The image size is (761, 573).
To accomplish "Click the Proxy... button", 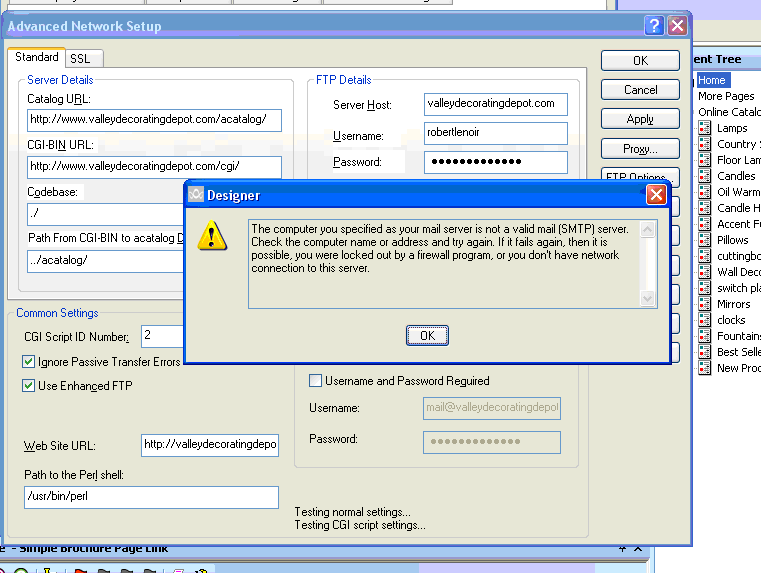I will tap(640, 149).
